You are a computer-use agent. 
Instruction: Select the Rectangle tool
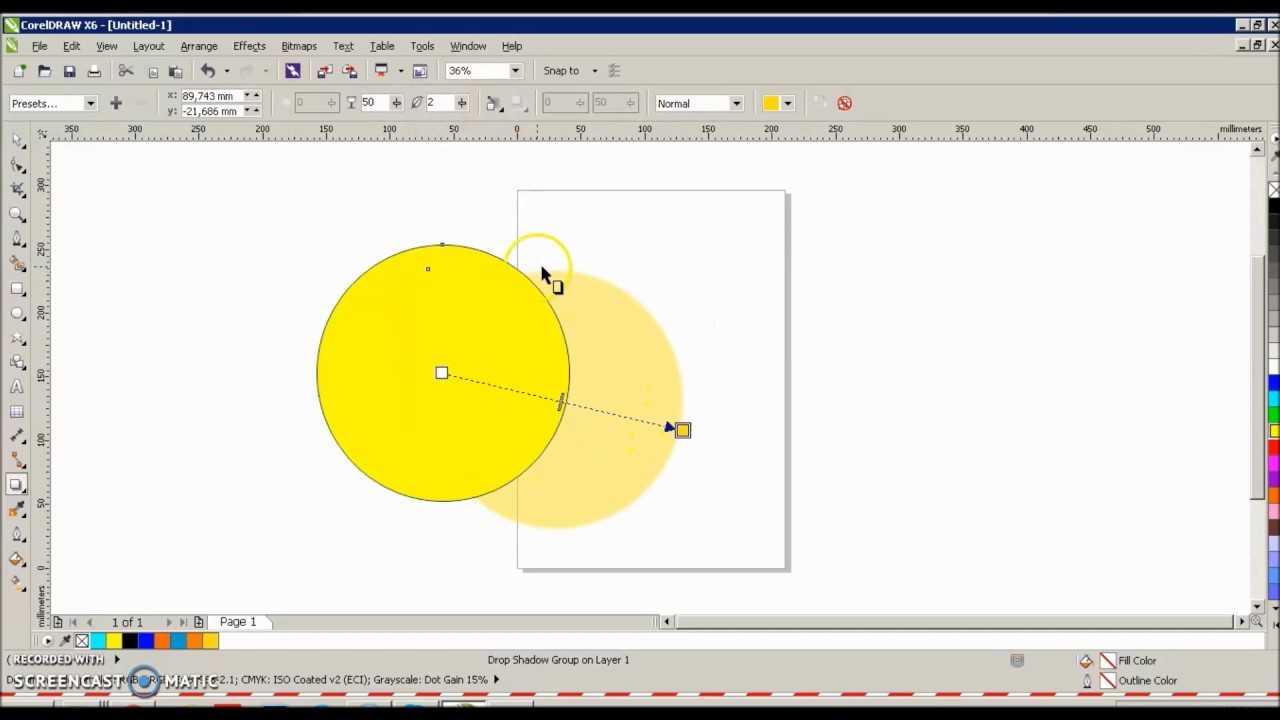tap(17, 289)
